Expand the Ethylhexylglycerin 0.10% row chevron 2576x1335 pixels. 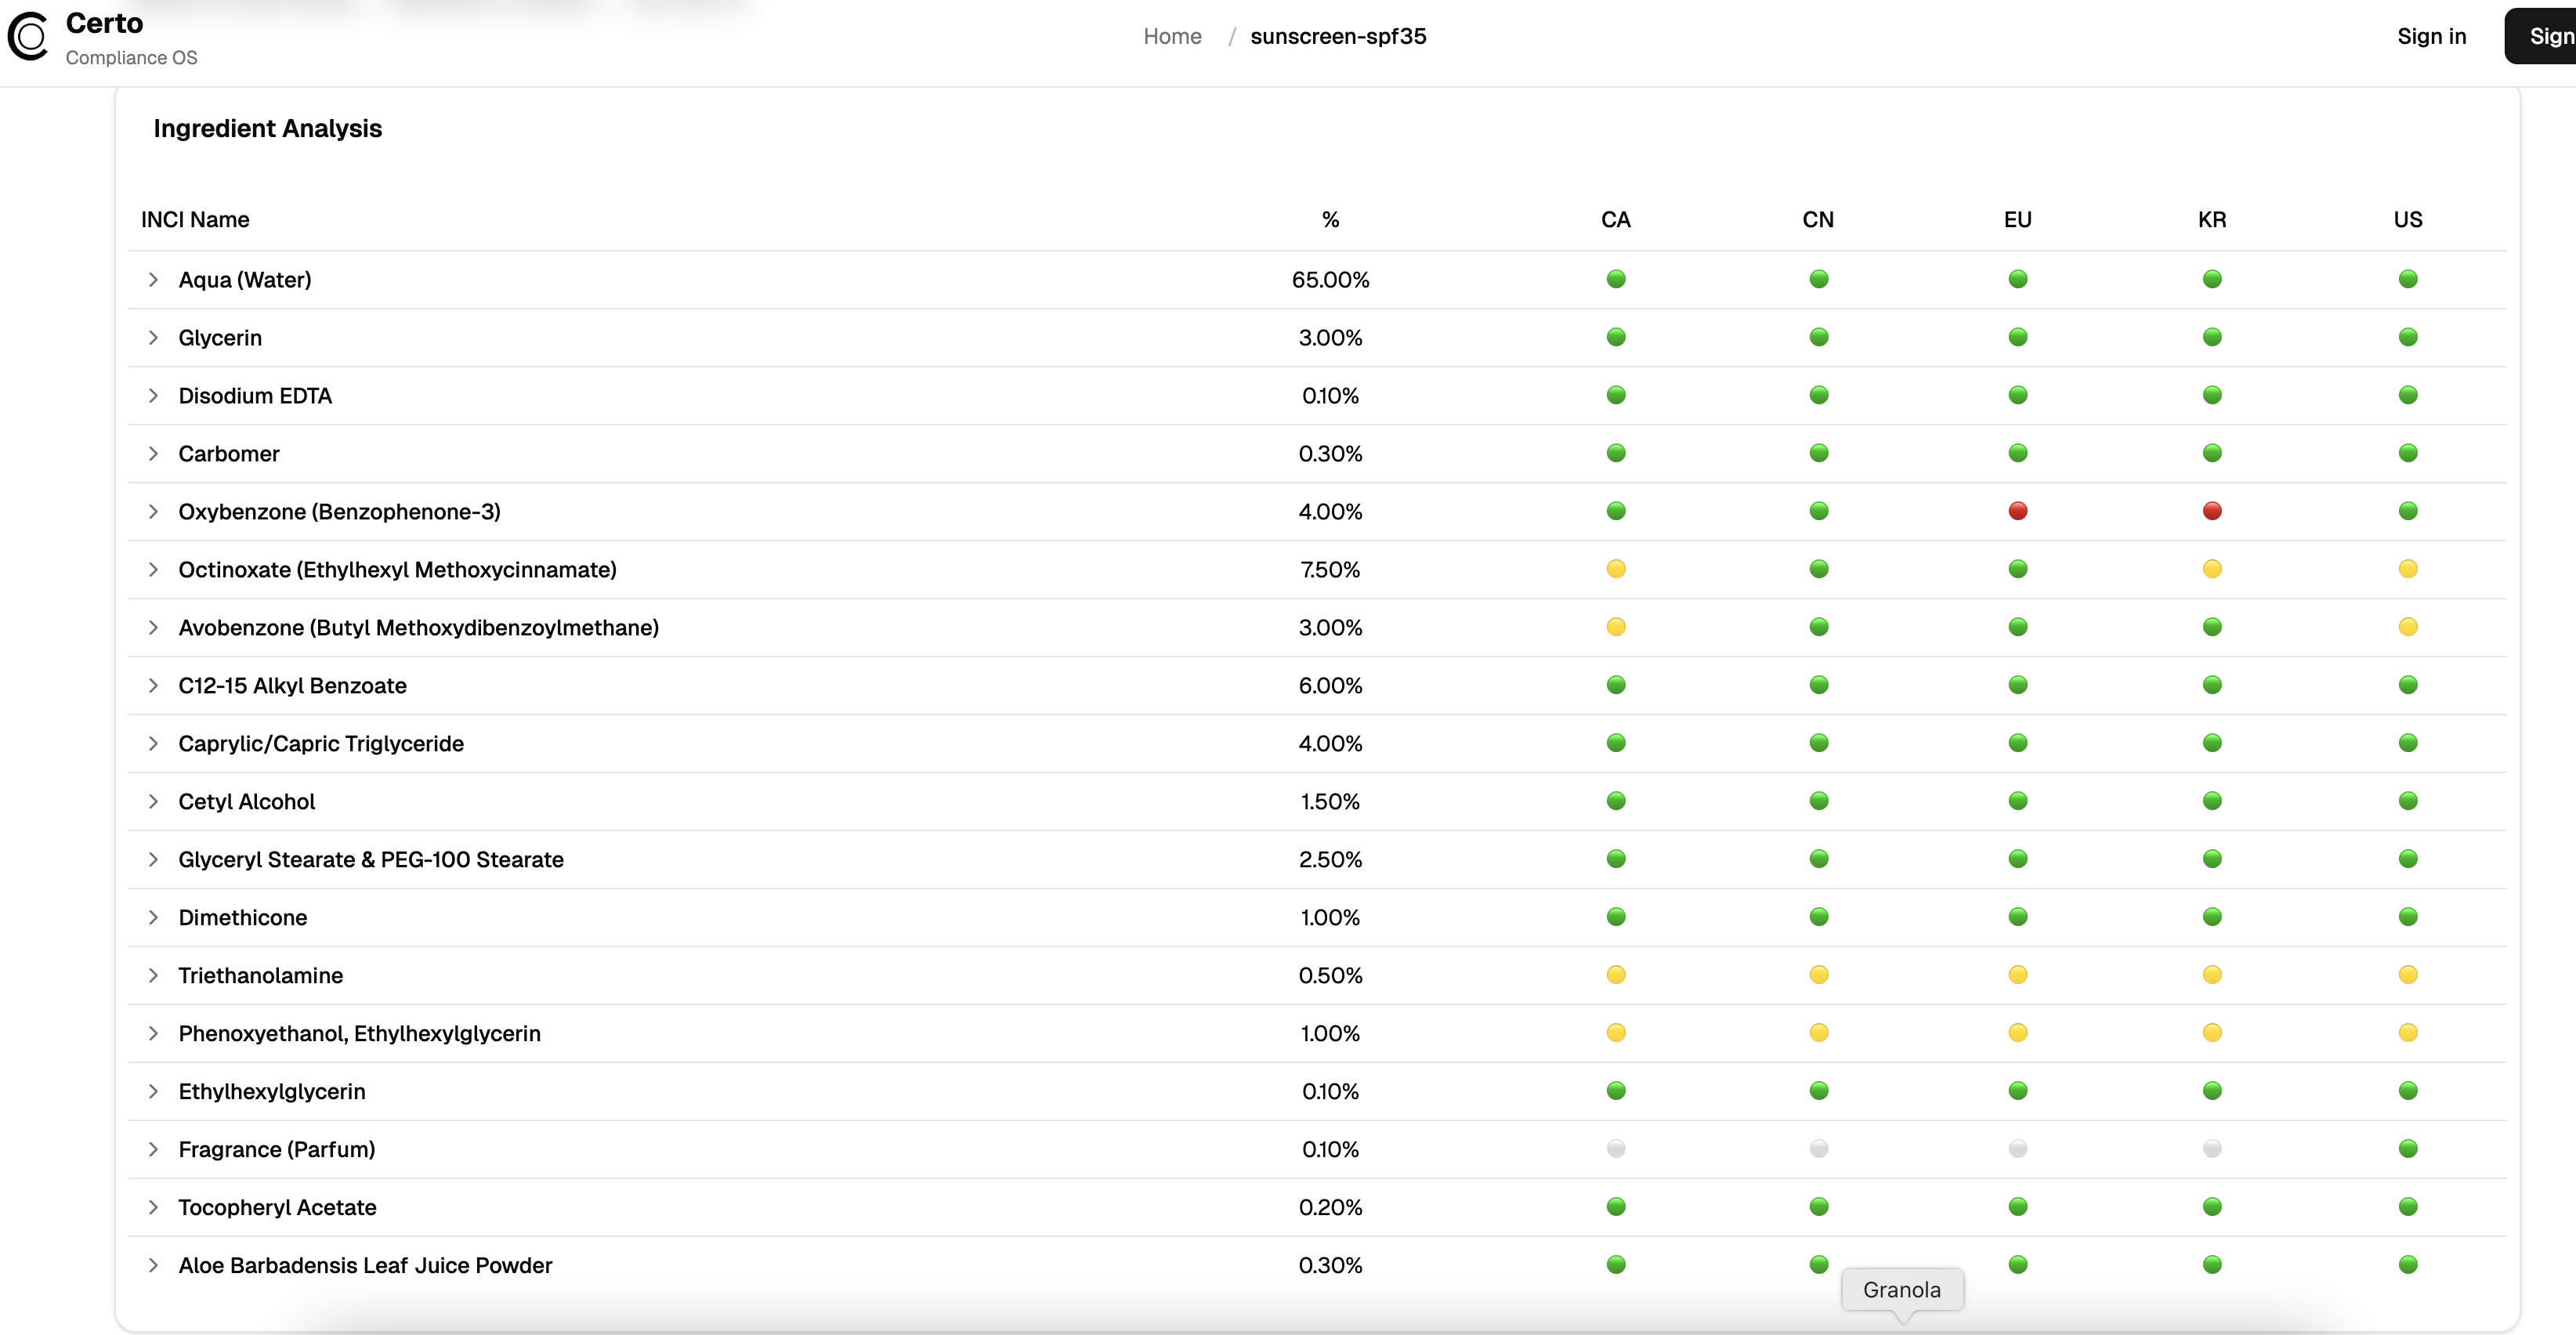(153, 1092)
